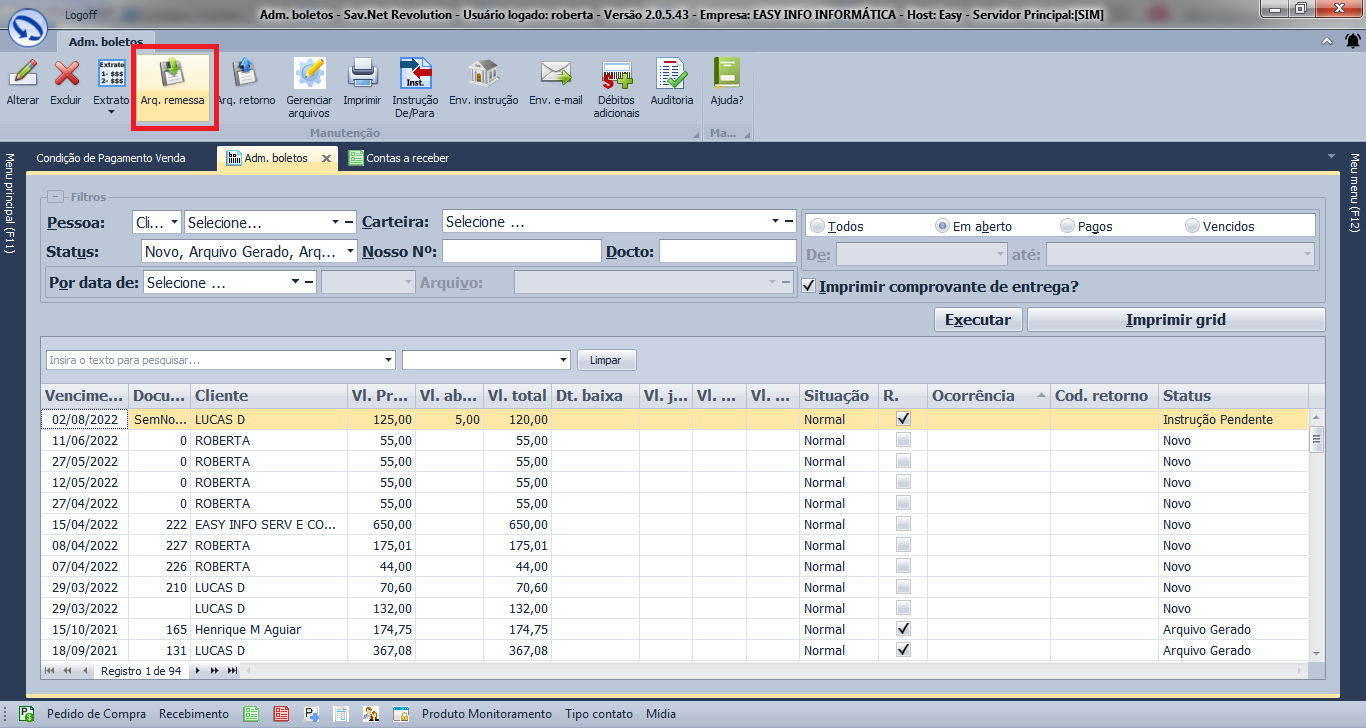The image size is (1366, 728).
Task: Click the Imprimir grid button
Action: point(1175,320)
